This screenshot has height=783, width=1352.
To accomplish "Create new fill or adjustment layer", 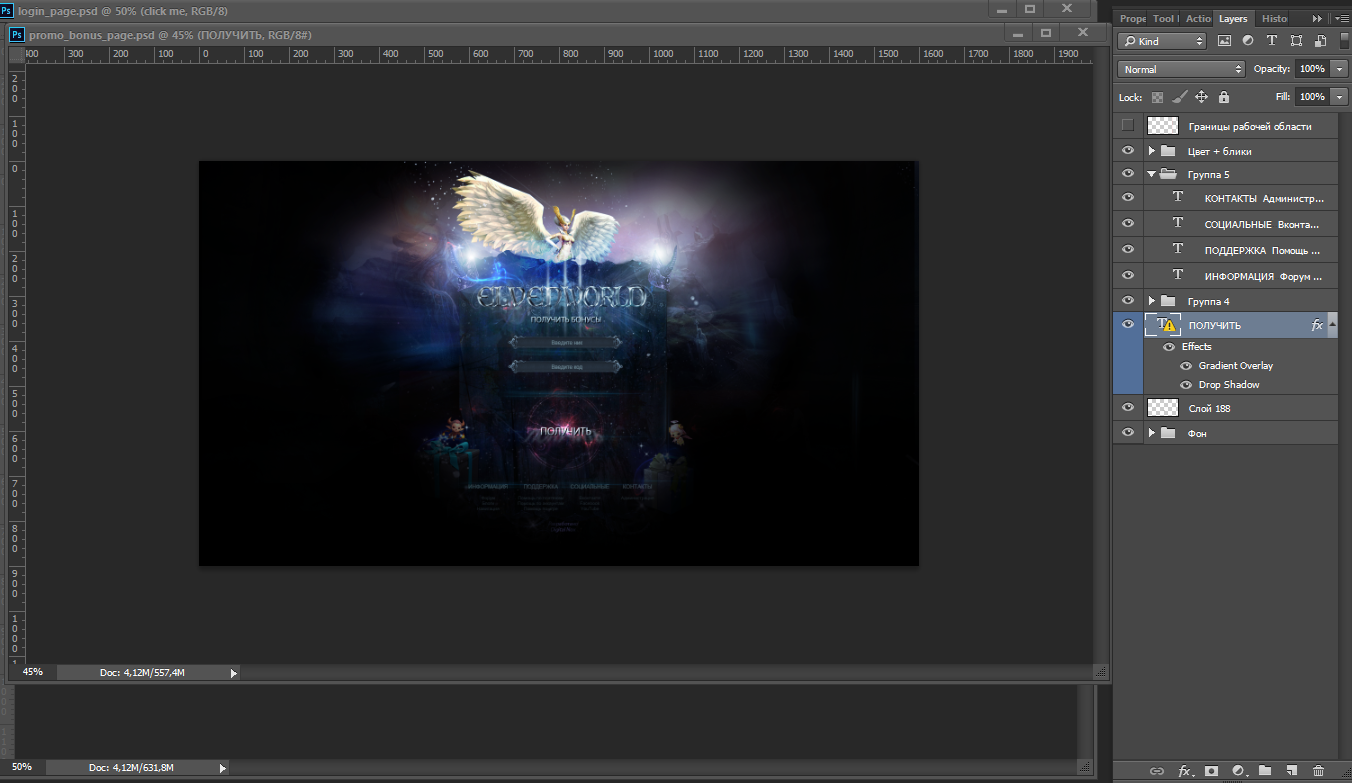I will click(x=1238, y=771).
